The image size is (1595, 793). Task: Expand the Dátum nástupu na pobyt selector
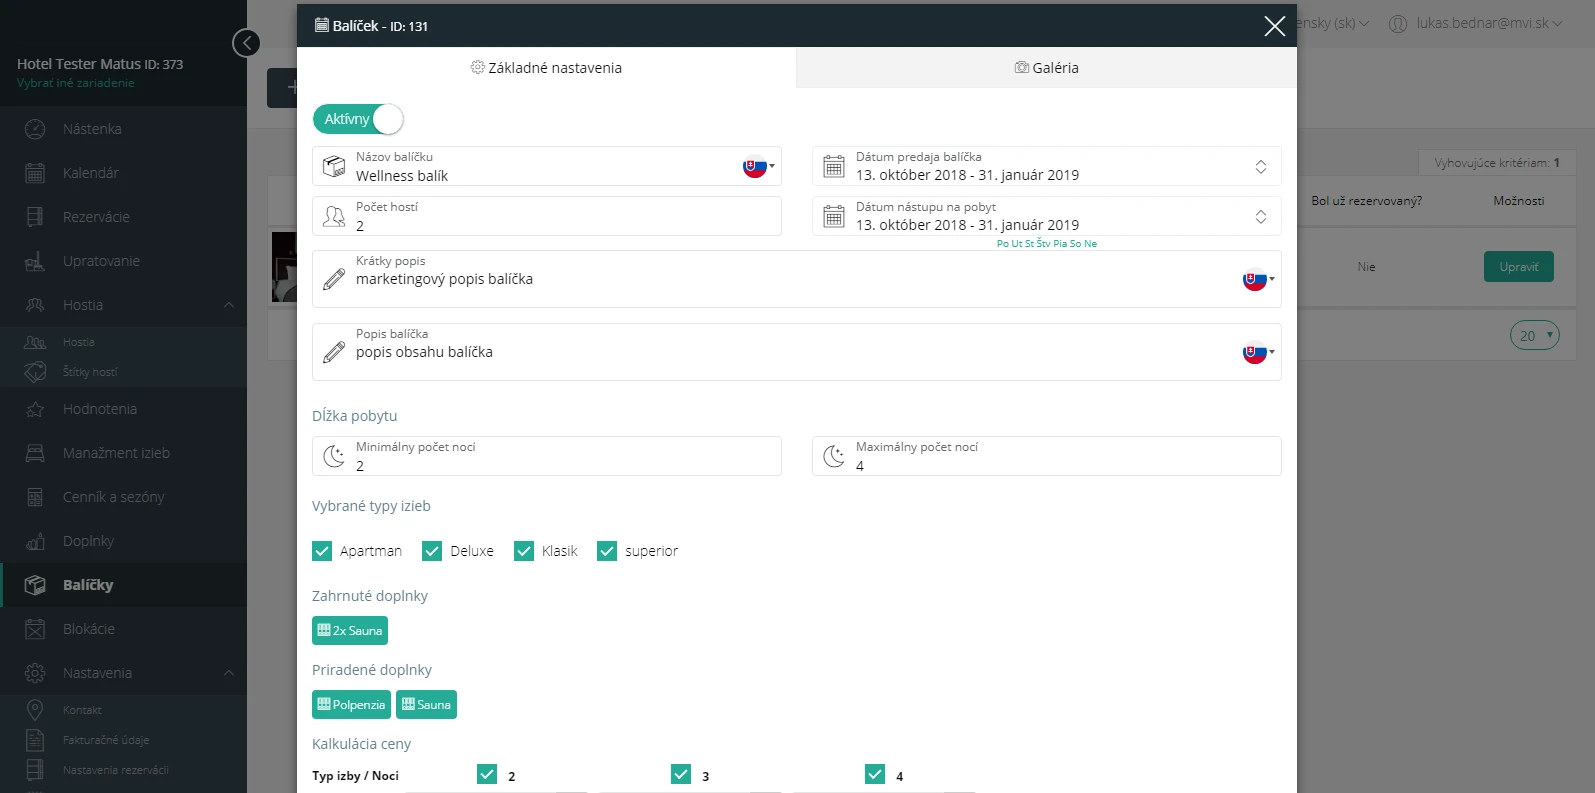(1261, 217)
